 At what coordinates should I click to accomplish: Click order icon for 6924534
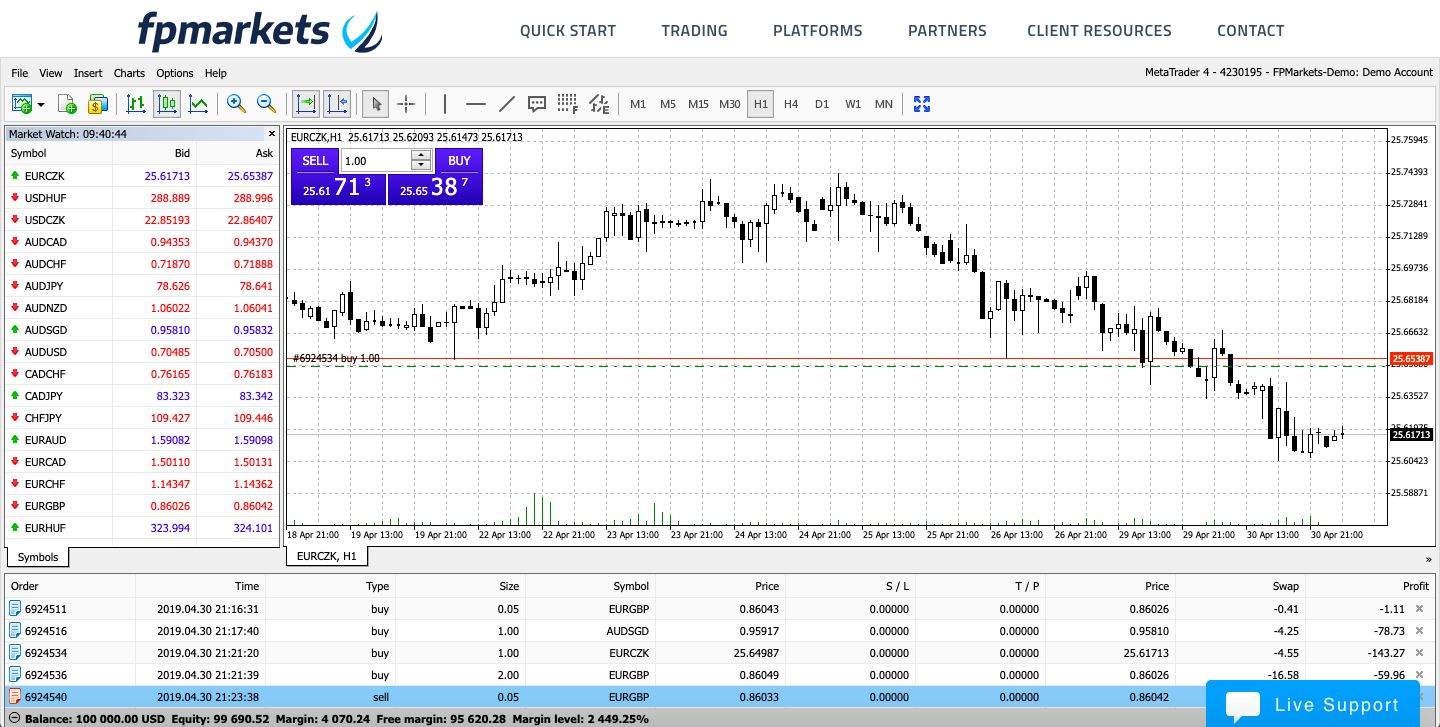point(15,653)
